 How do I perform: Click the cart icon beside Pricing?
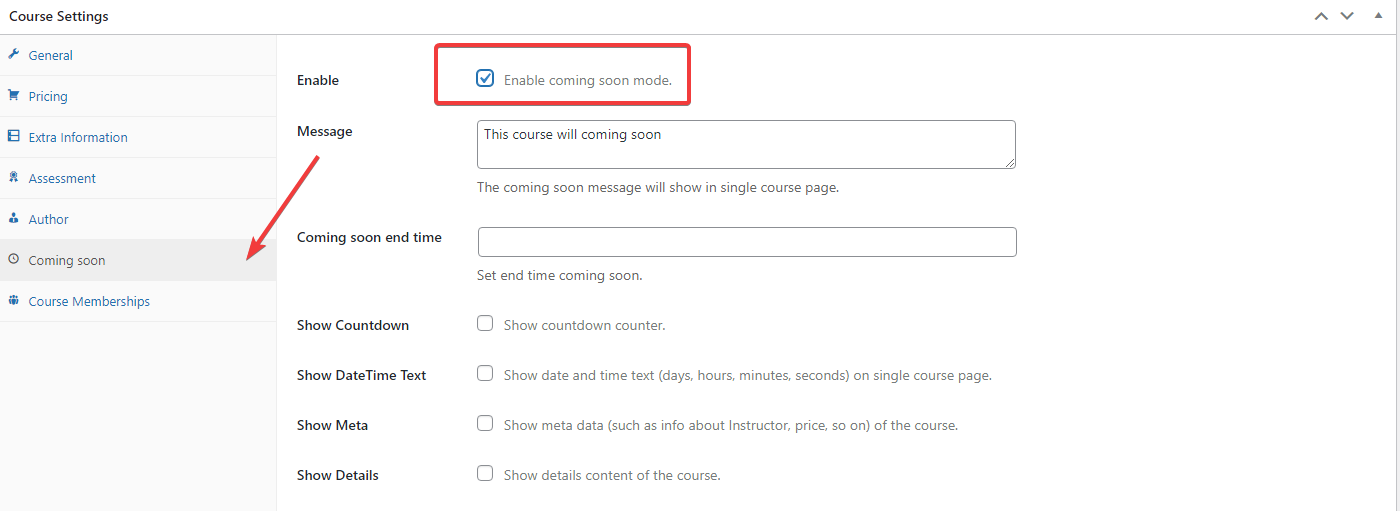coord(13,95)
